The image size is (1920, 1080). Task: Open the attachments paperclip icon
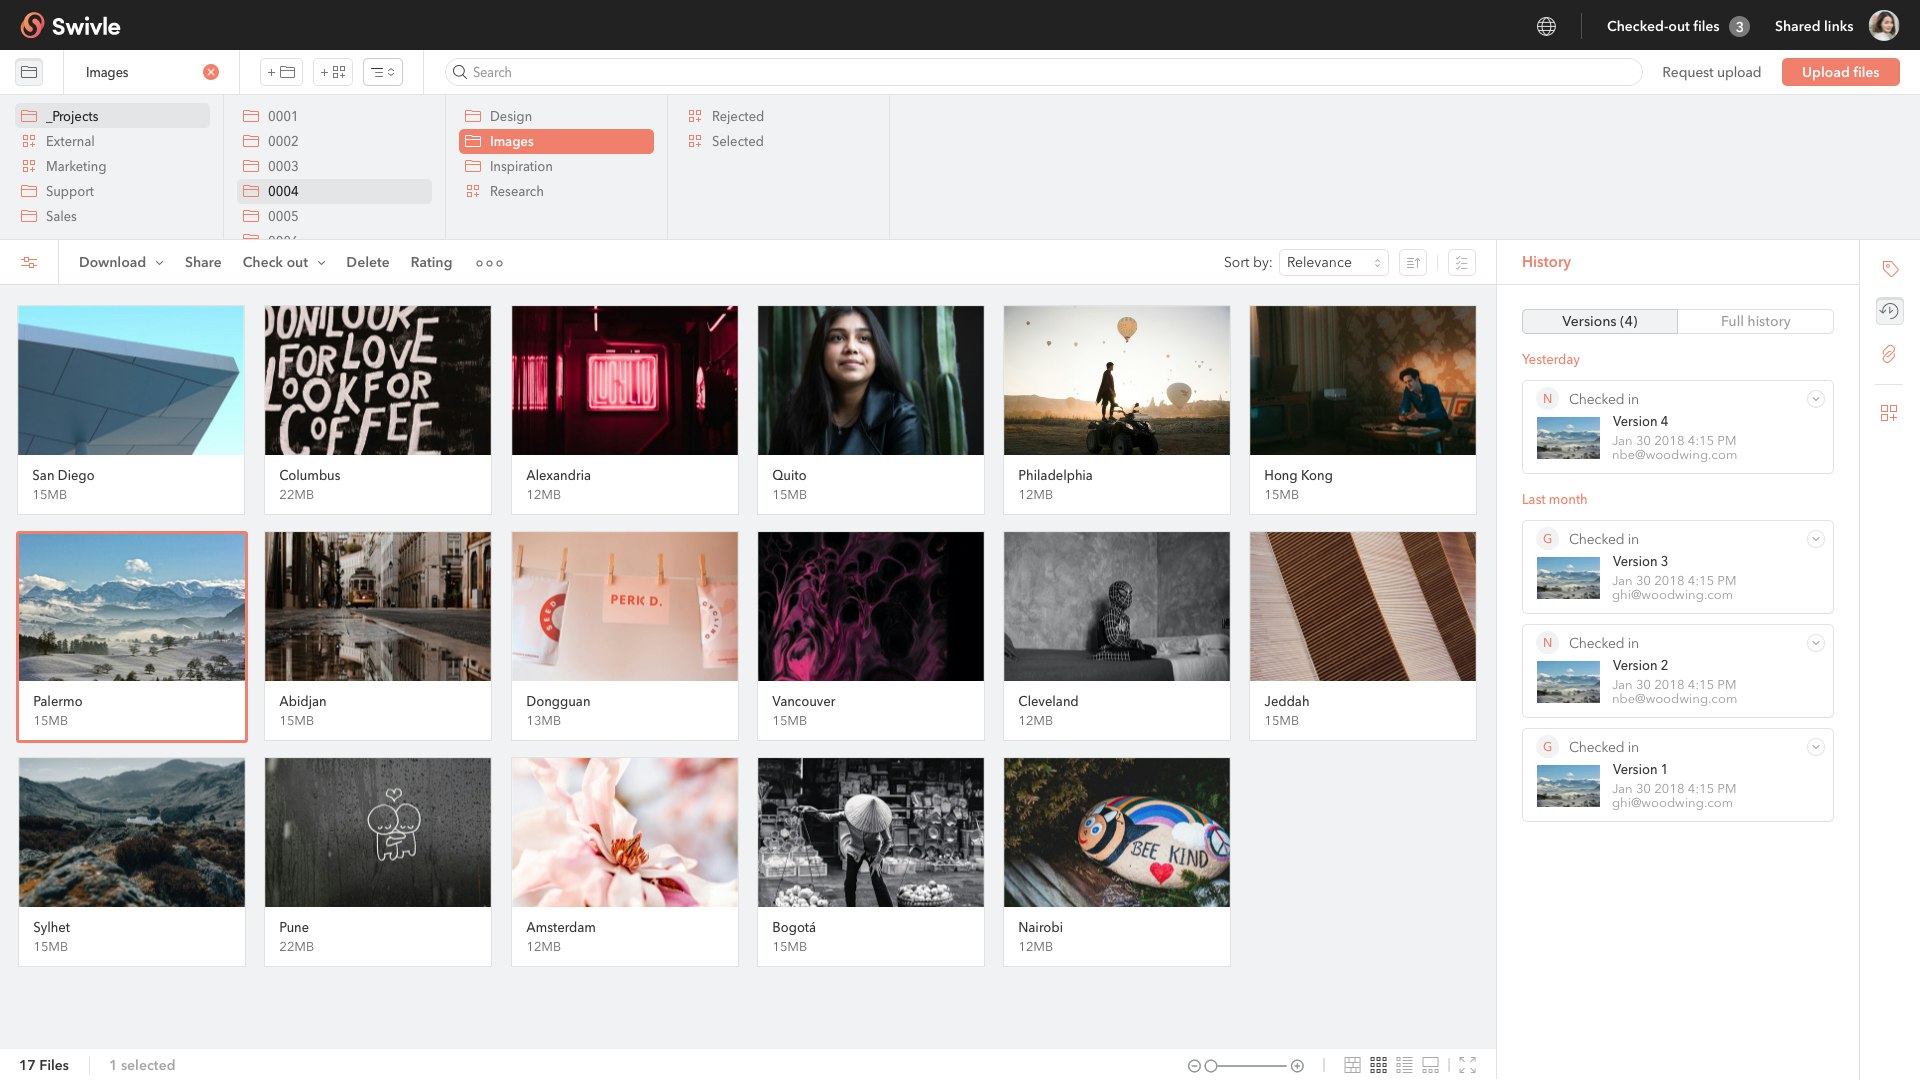(x=1889, y=354)
